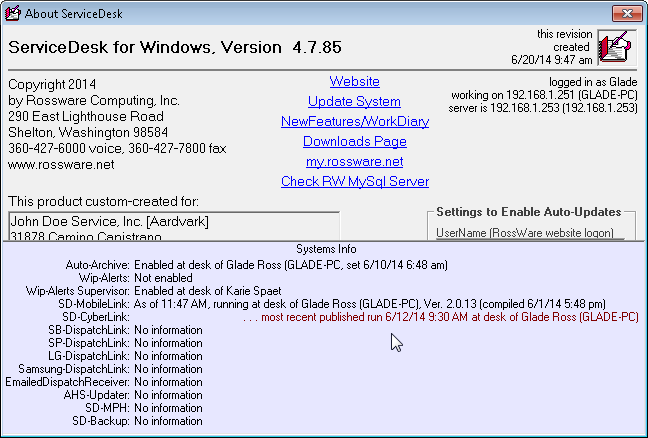Click the SD-MobileLink status line
The image size is (648, 438).
[x=370, y=304]
